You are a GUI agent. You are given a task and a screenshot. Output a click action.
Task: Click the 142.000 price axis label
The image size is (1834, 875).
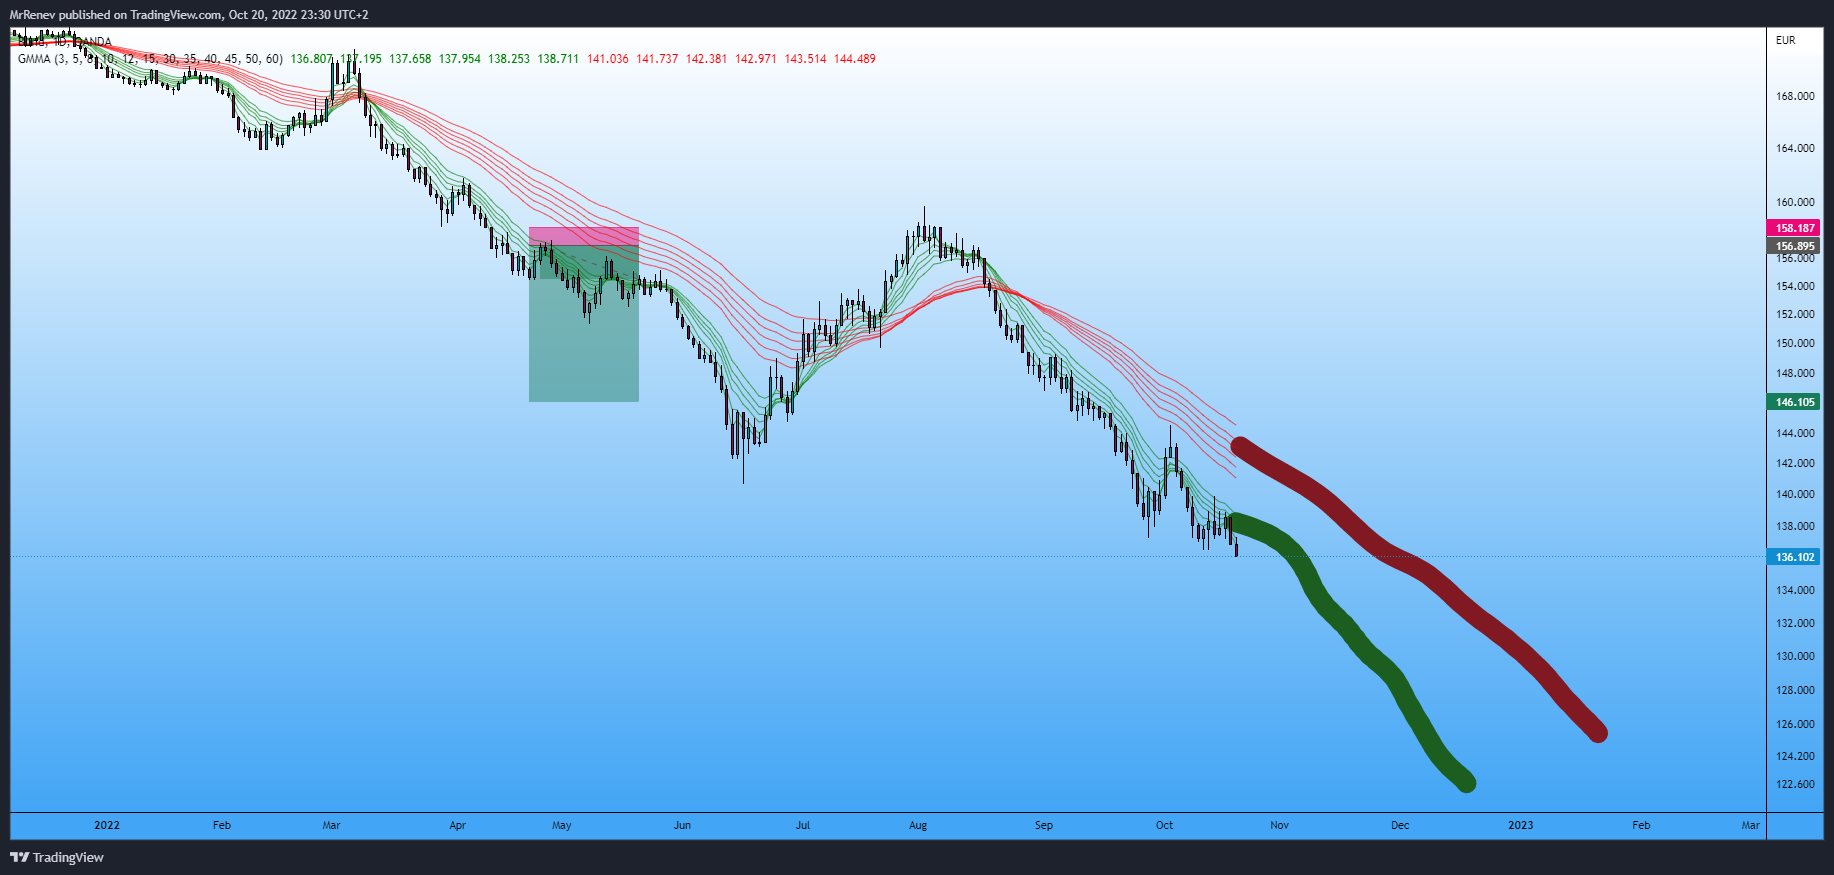(1795, 463)
